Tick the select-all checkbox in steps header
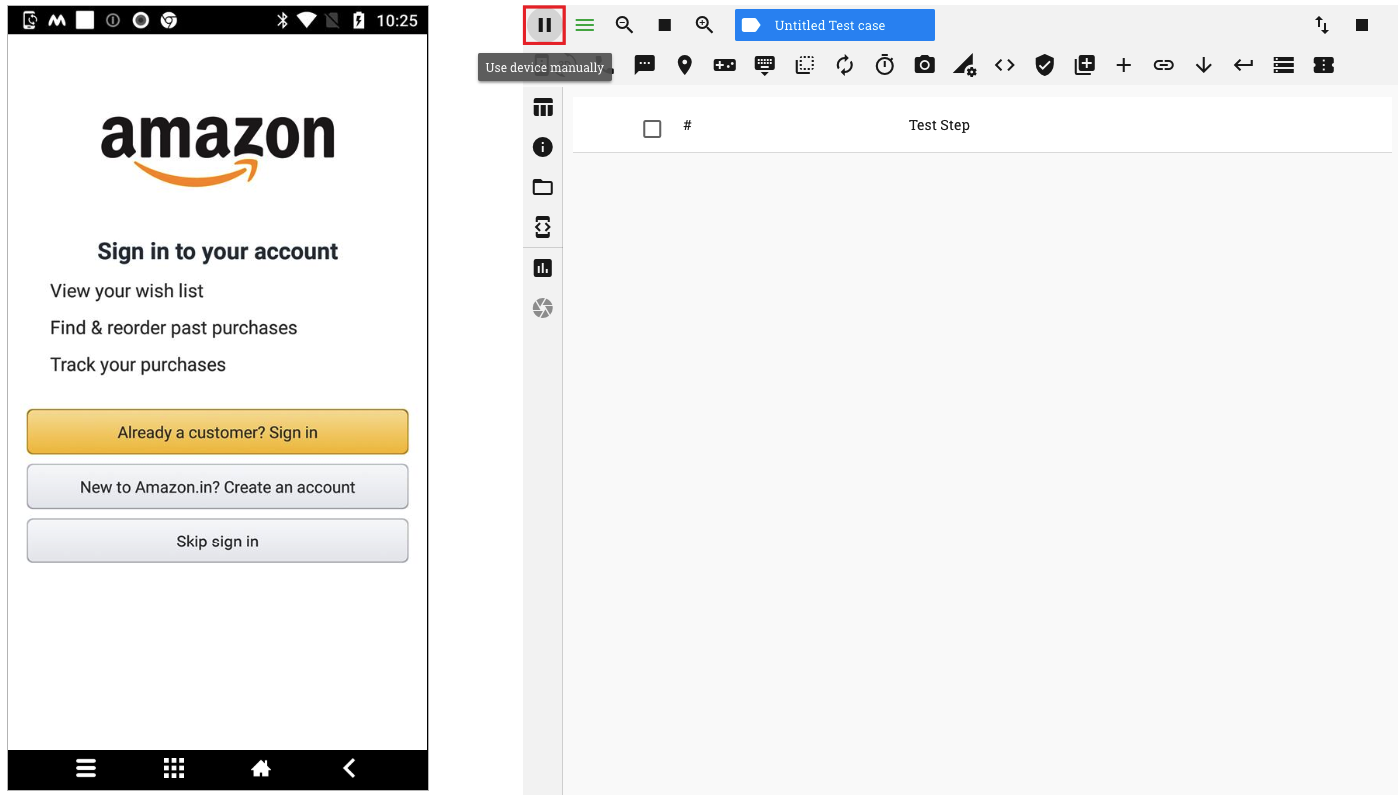This screenshot has width=1398, height=803. 652,129
